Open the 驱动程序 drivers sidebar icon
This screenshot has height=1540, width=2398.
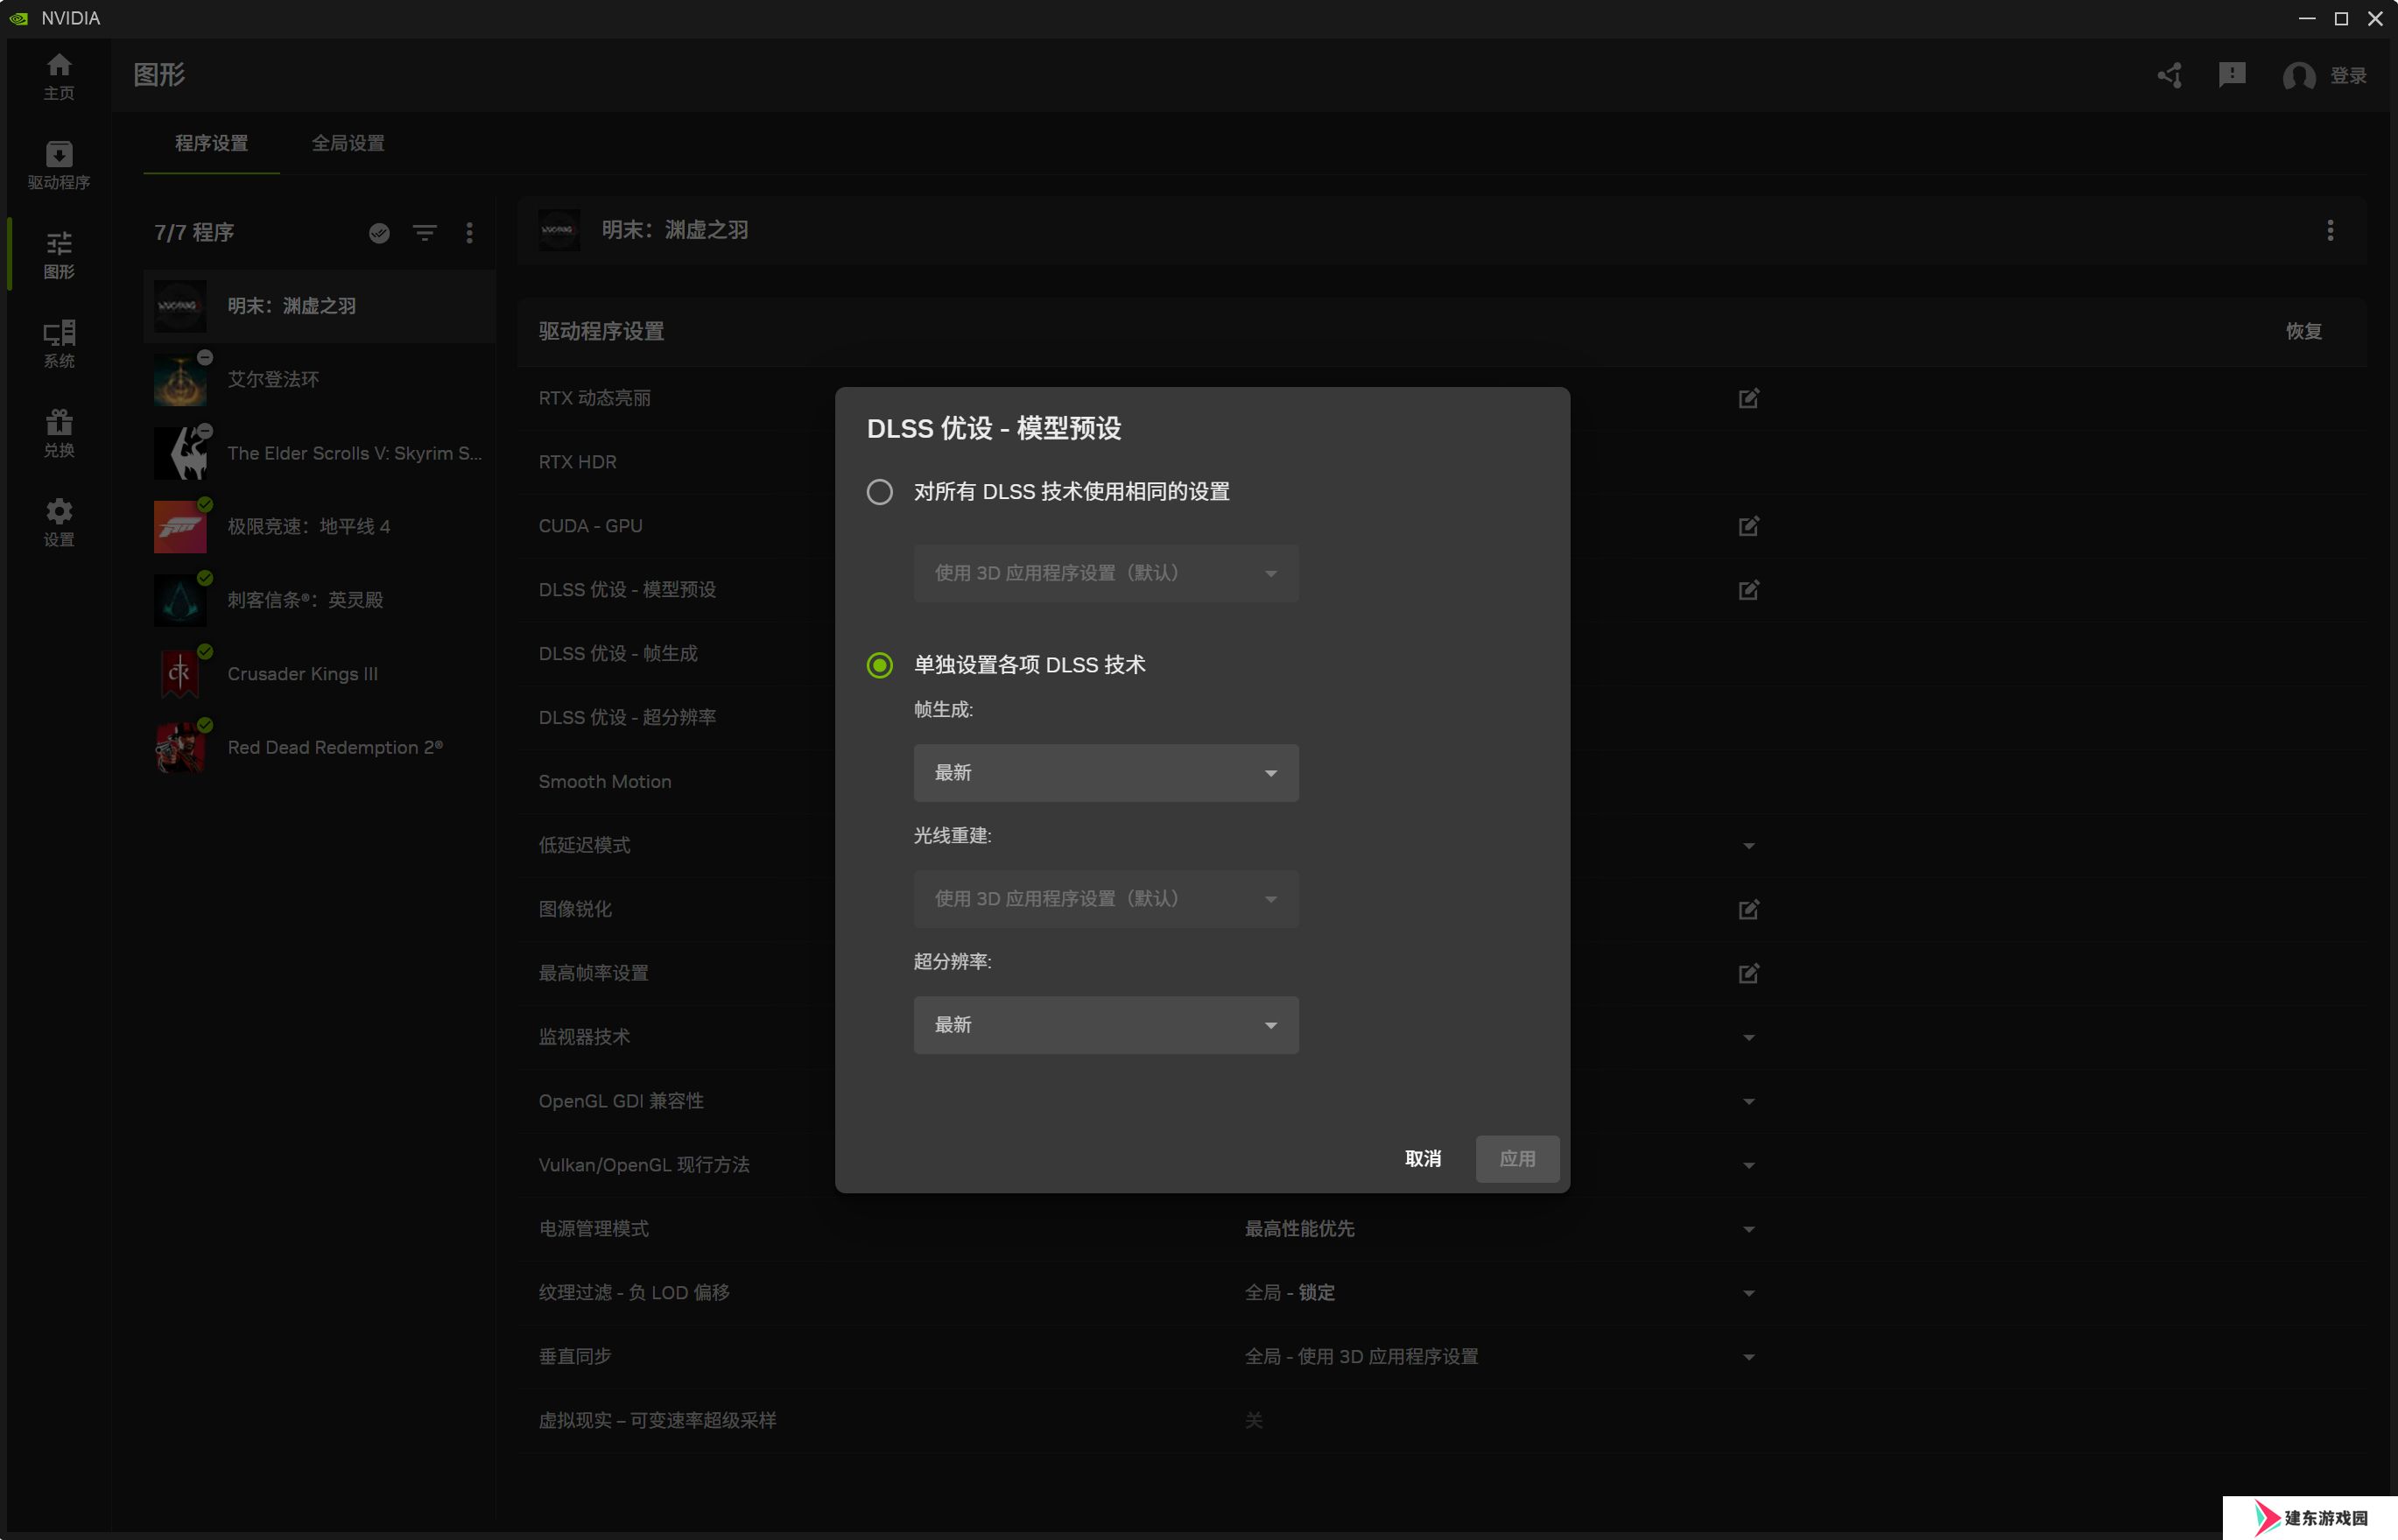(59, 165)
